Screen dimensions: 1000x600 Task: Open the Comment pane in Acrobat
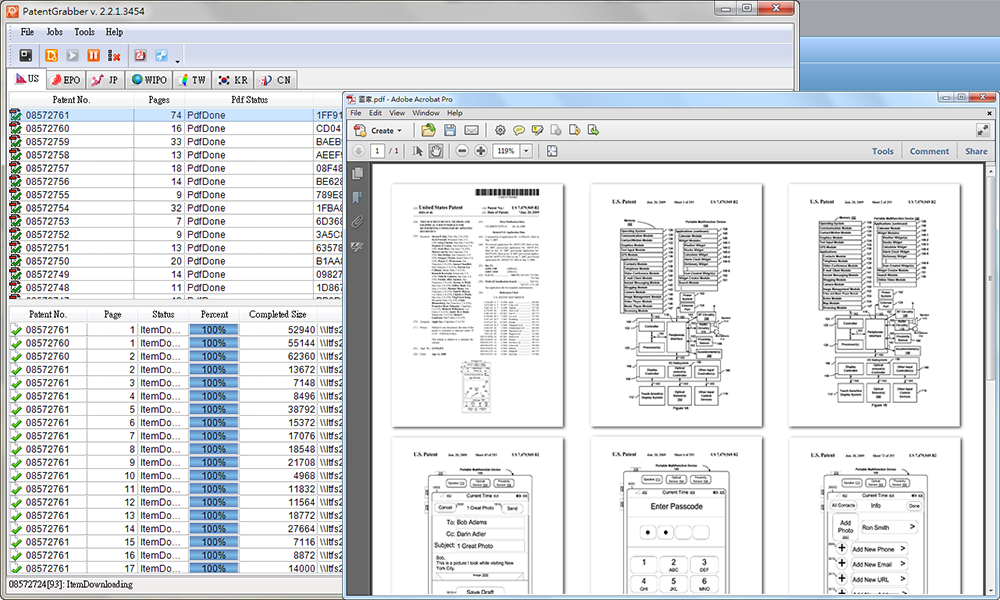[x=929, y=151]
